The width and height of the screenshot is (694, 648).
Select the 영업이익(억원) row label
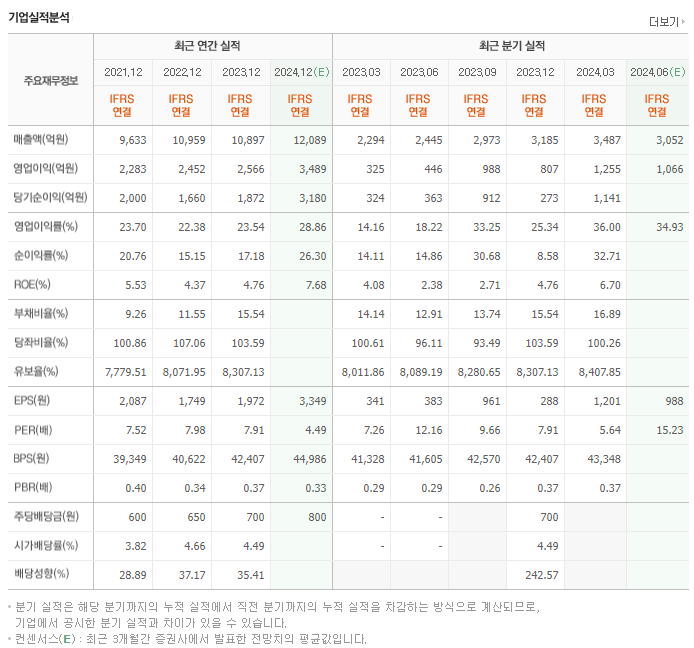[46, 168]
